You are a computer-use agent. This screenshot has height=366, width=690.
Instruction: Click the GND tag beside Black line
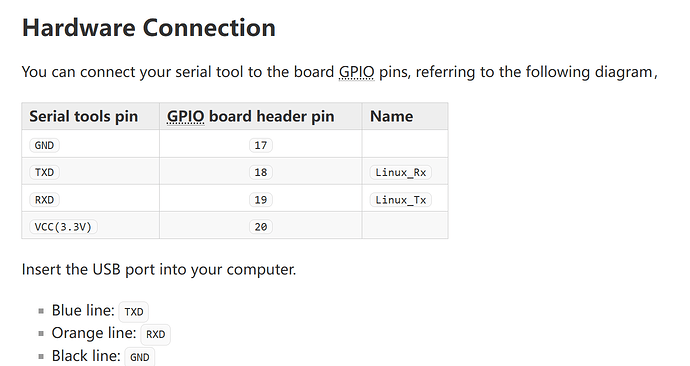pyautogui.click(x=140, y=357)
